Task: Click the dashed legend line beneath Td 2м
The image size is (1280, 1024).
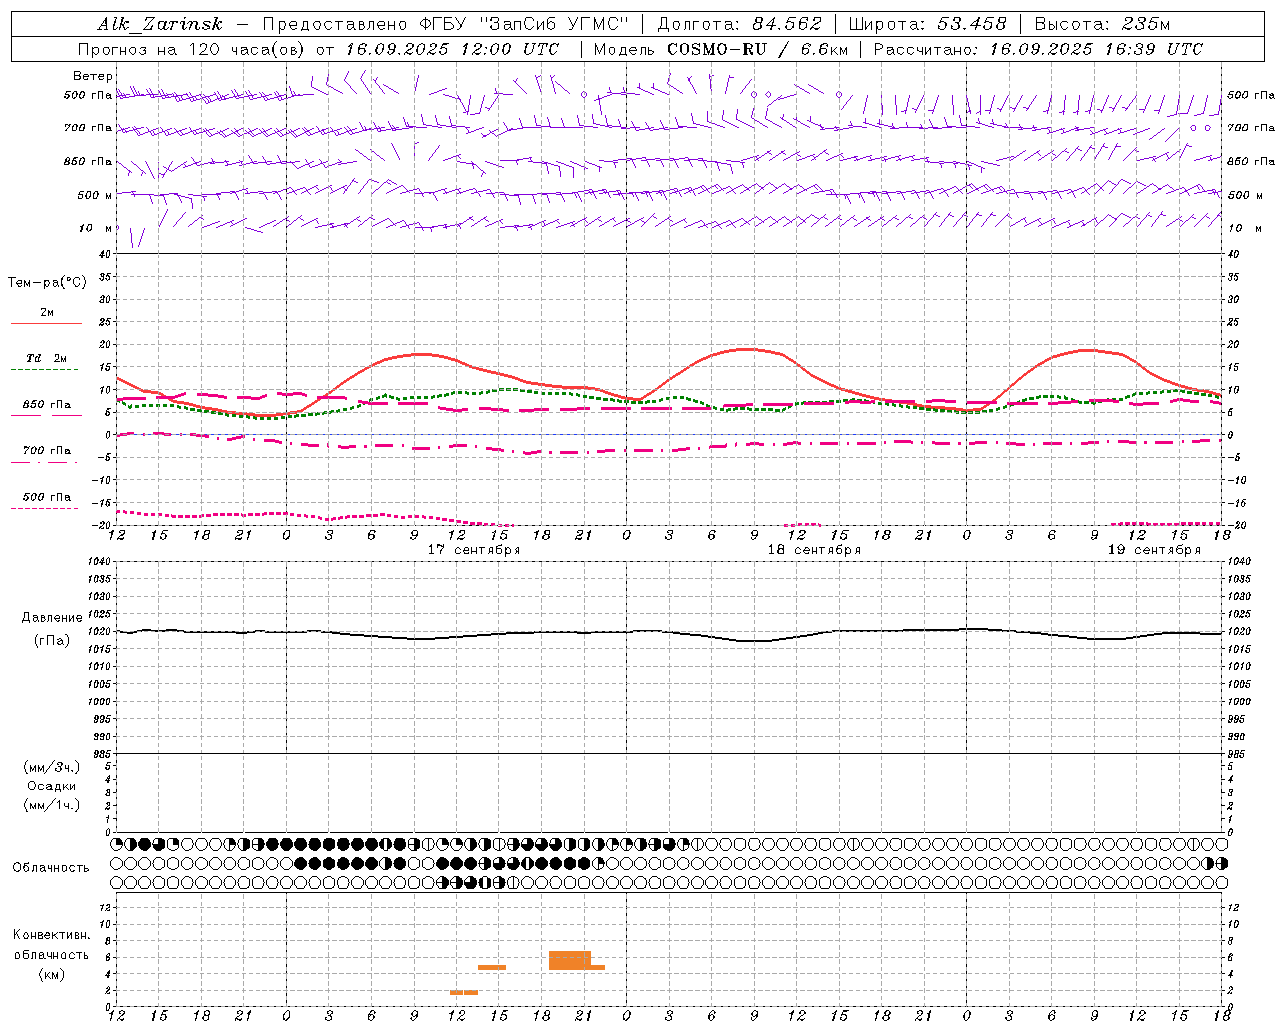Action: (x=44, y=370)
